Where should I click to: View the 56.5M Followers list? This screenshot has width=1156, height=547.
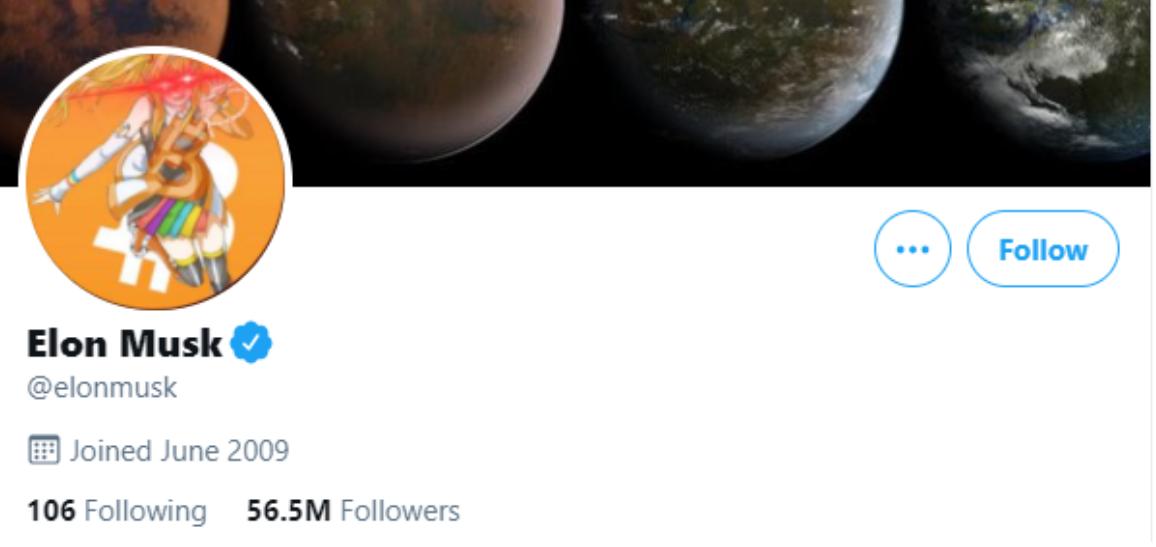point(353,511)
